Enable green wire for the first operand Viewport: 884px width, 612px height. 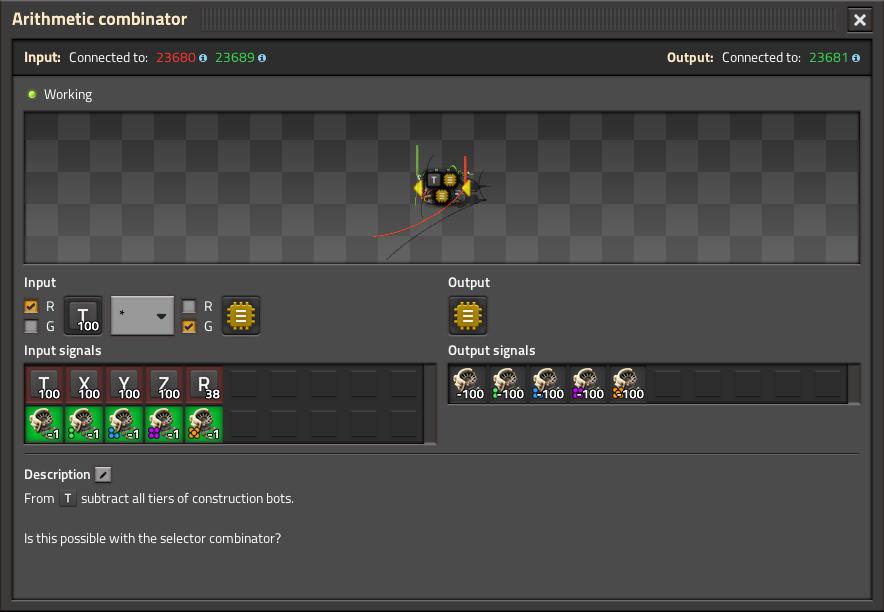tap(31, 326)
